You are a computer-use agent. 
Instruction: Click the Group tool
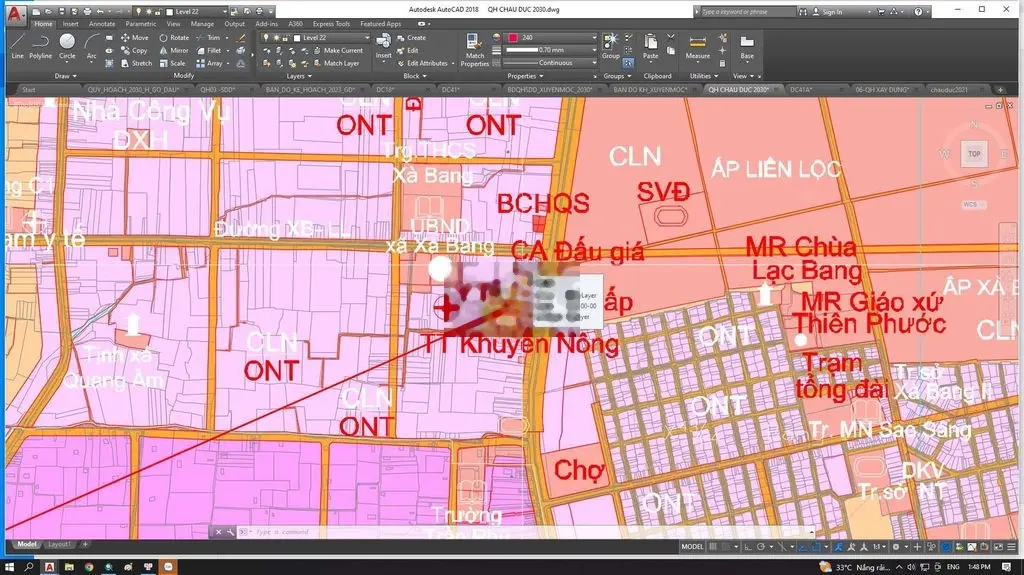click(611, 46)
